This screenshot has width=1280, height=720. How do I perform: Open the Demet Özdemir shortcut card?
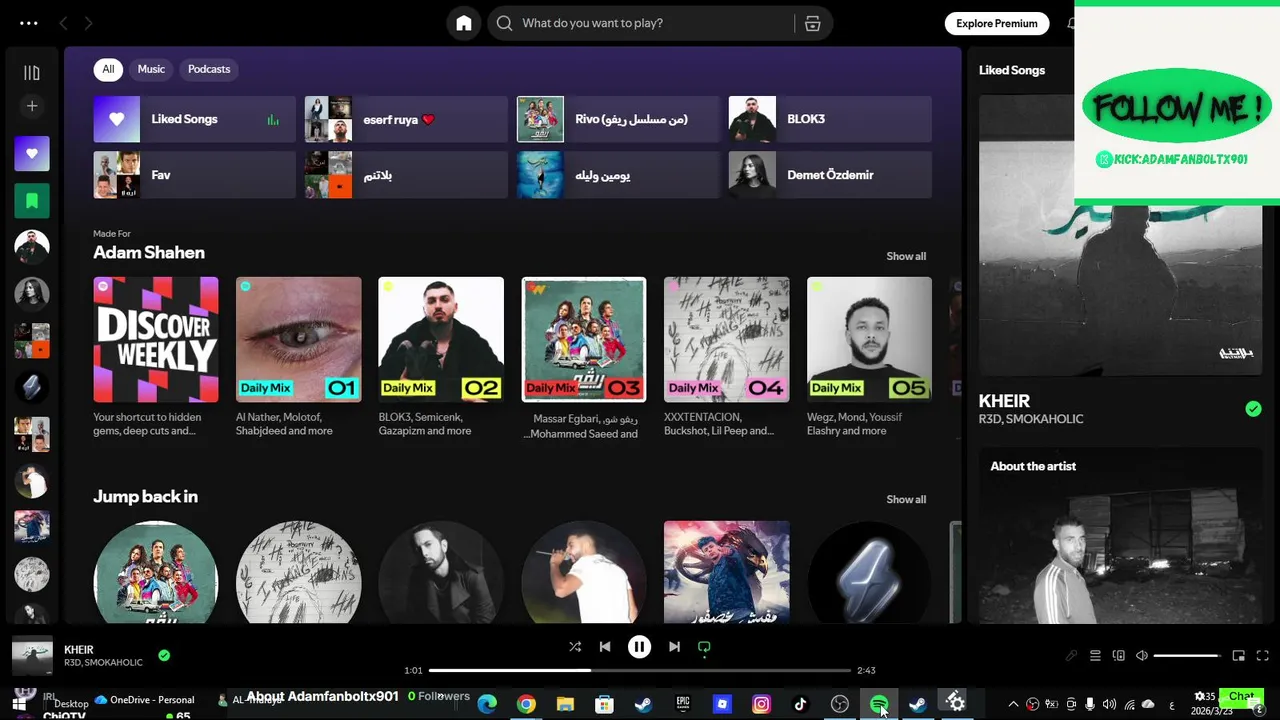pos(830,175)
